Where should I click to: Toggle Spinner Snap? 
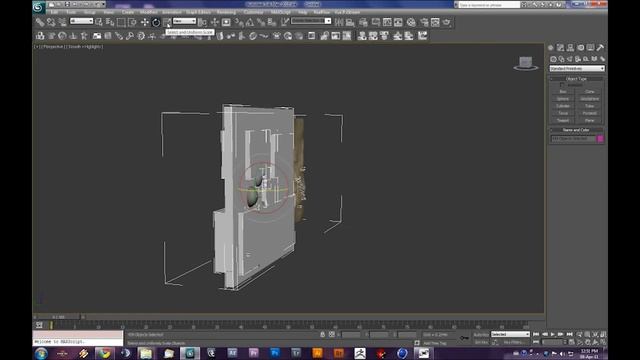point(271,22)
